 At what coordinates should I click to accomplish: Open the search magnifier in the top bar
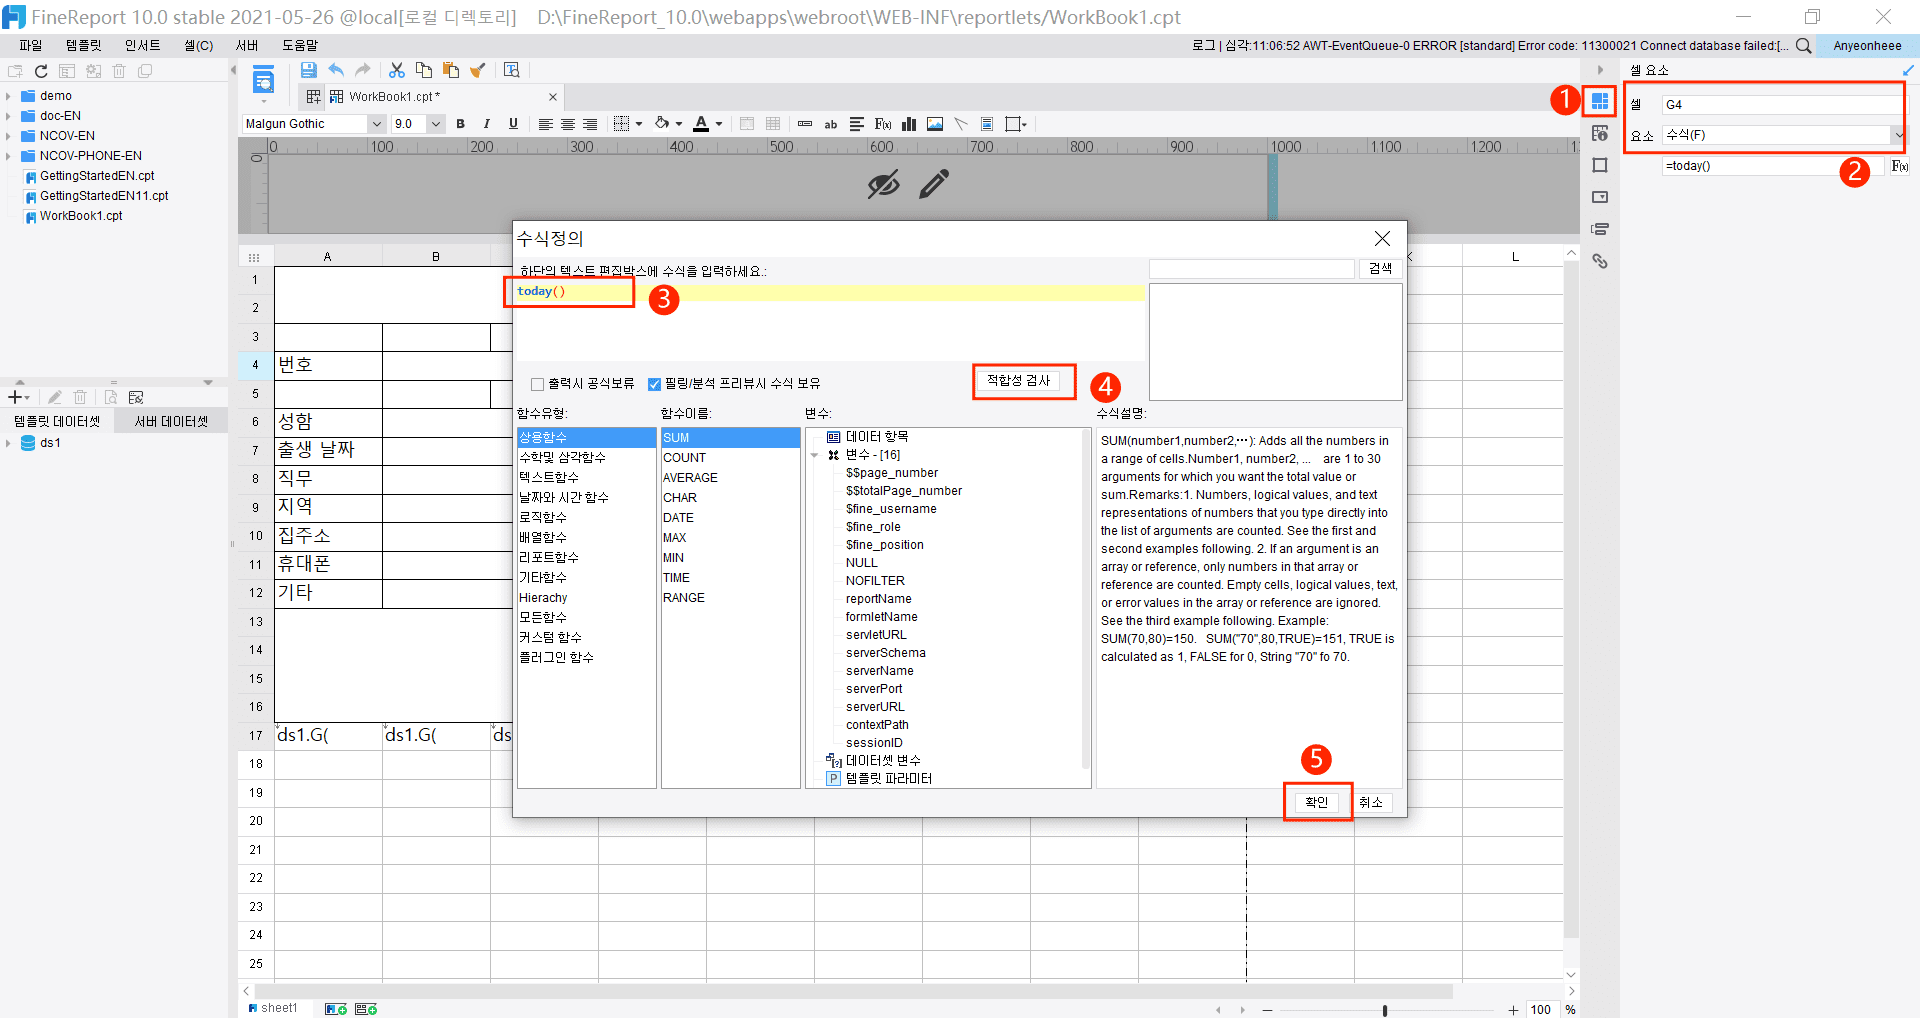tap(1804, 46)
